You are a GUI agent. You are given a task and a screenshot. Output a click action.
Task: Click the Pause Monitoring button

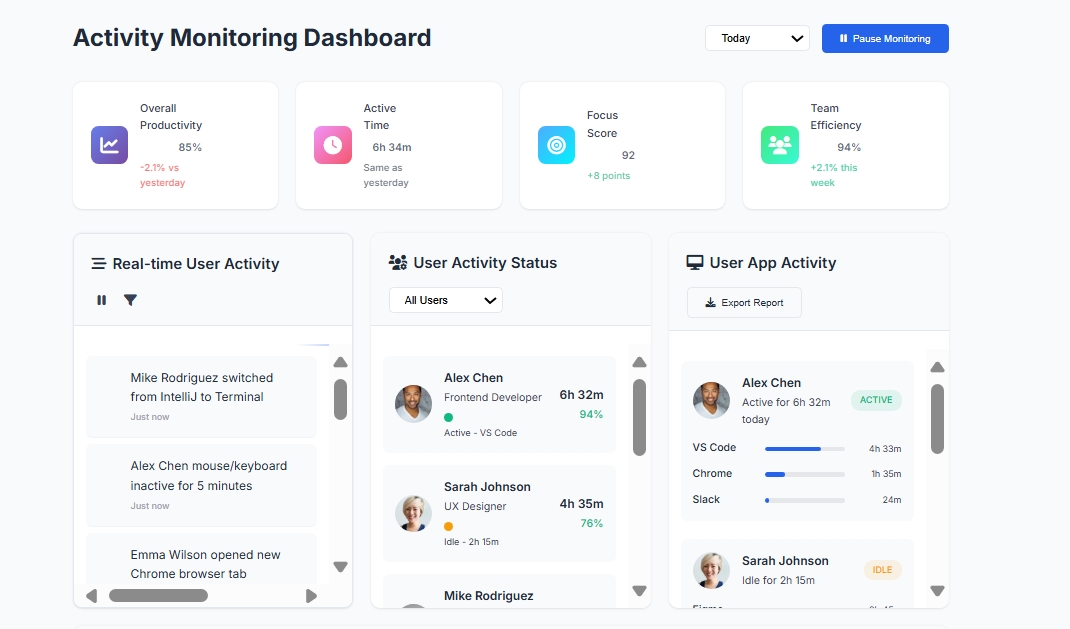(885, 38)
